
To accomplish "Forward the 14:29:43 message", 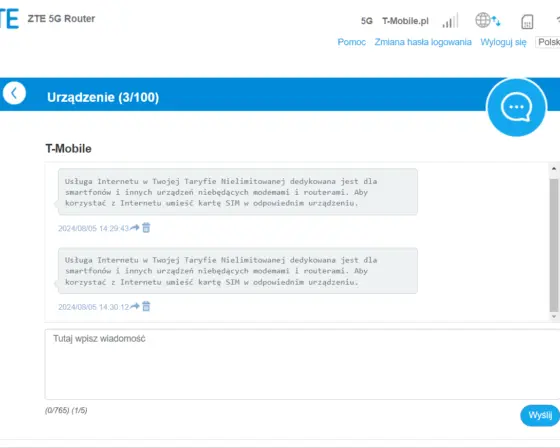I will point(135,228).
